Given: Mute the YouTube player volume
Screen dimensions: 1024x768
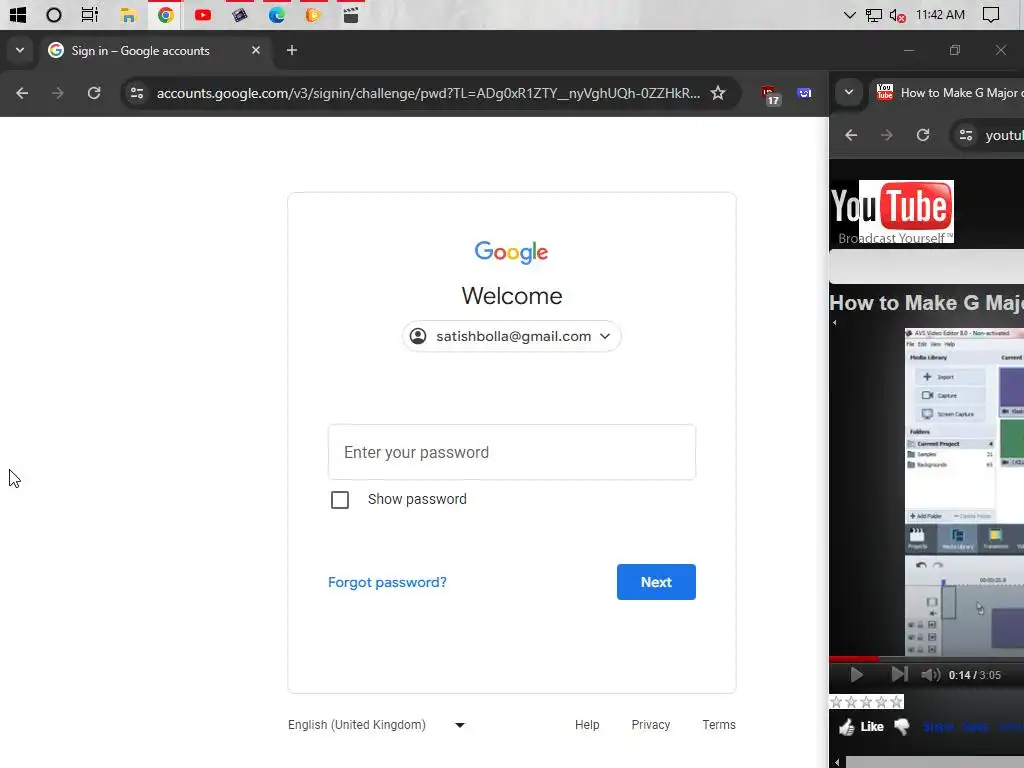Looking at the screenshot, I should click(x=930, y=675).
